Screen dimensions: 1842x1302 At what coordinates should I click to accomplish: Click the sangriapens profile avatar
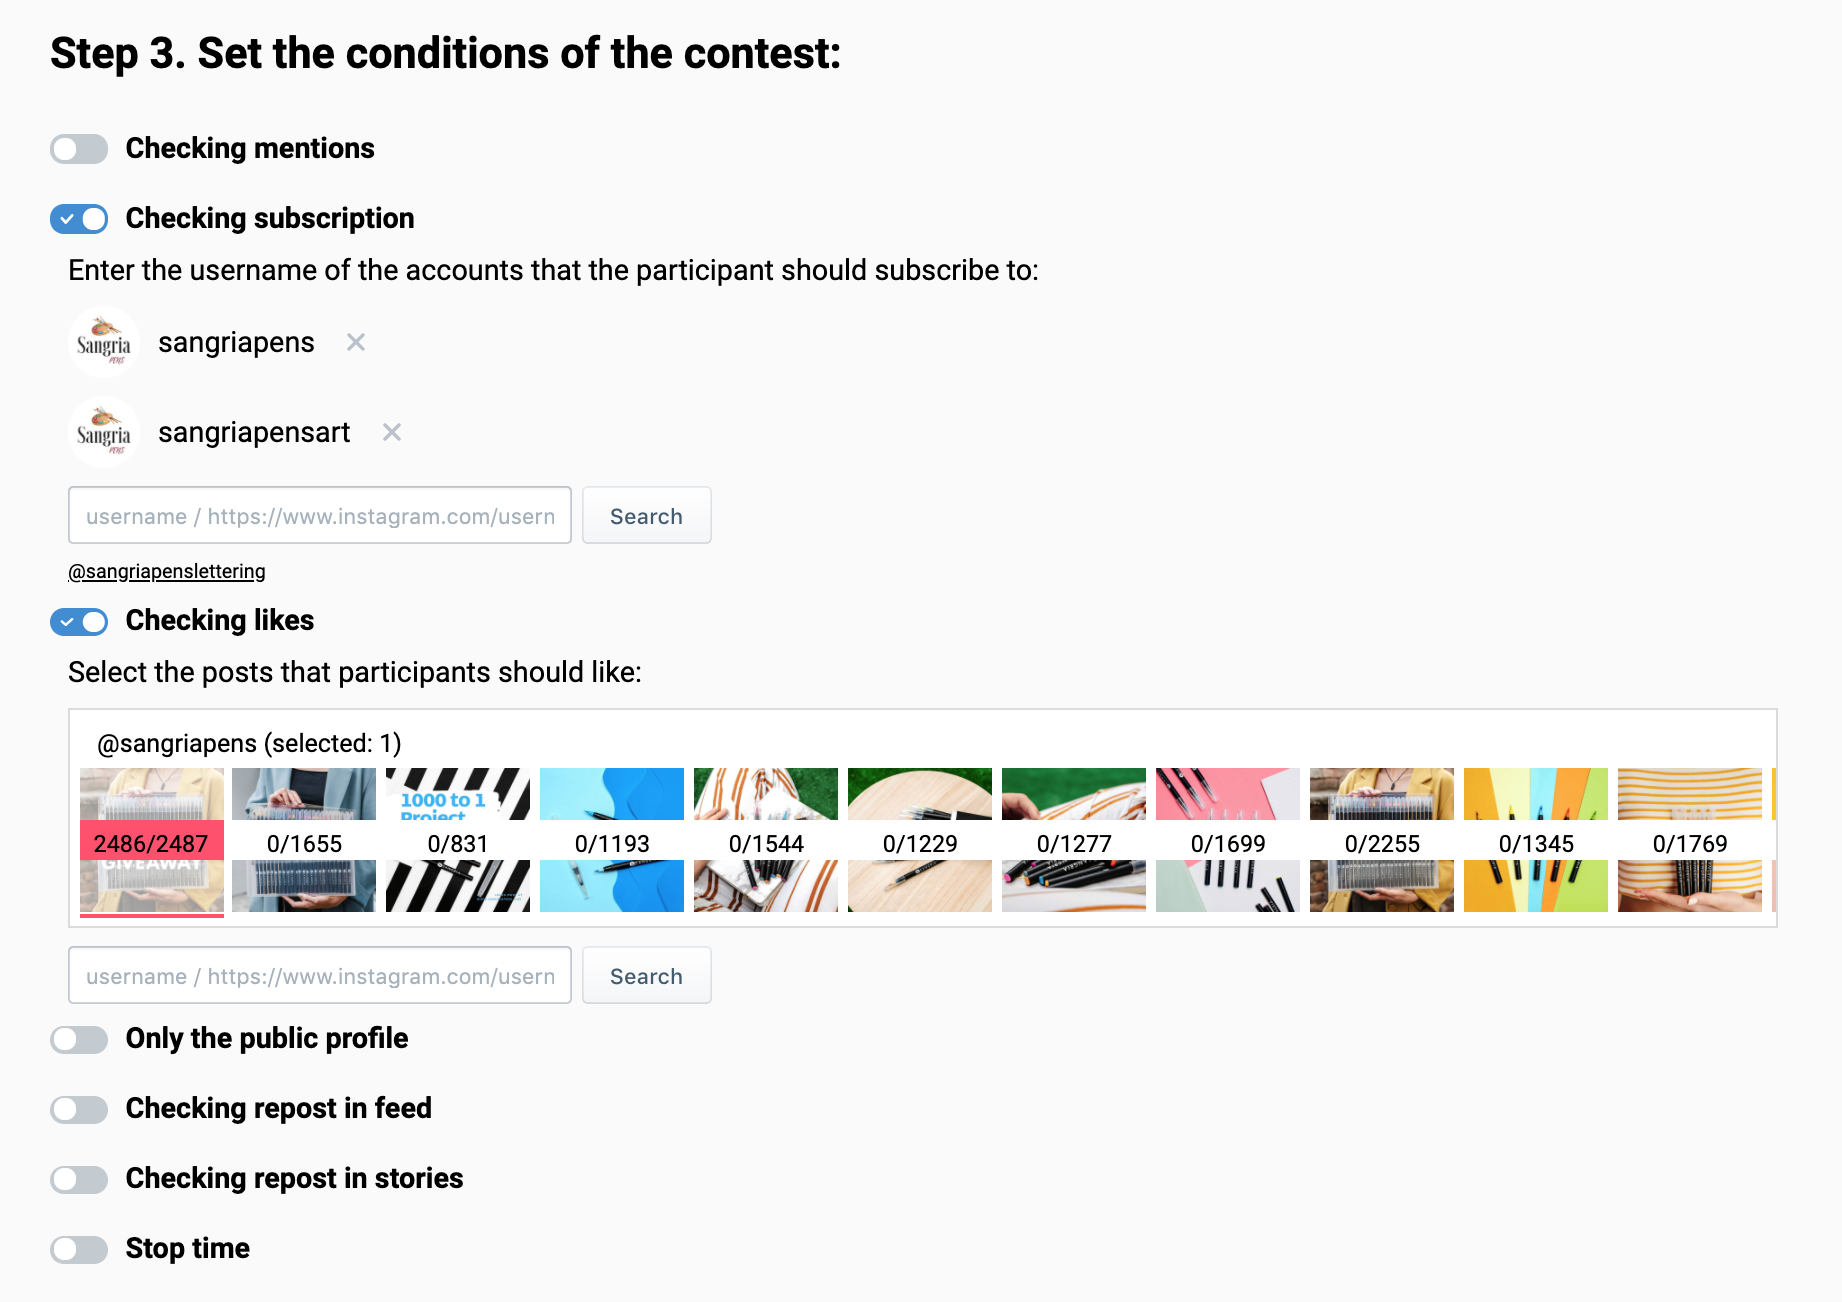pyautogui.click(x=104, y=341)
